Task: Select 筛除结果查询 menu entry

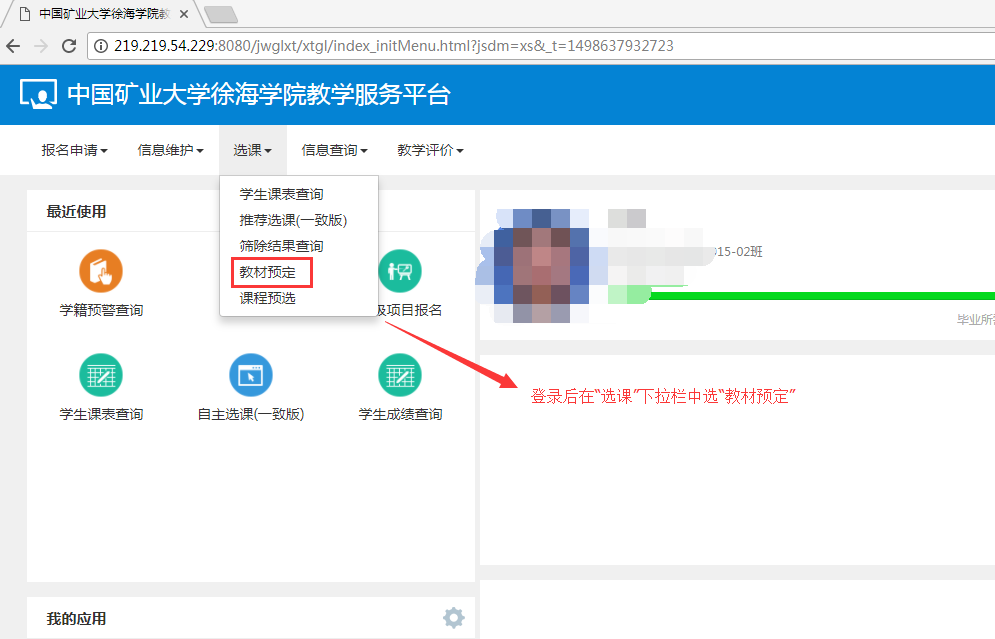Action: click(281, 246)
